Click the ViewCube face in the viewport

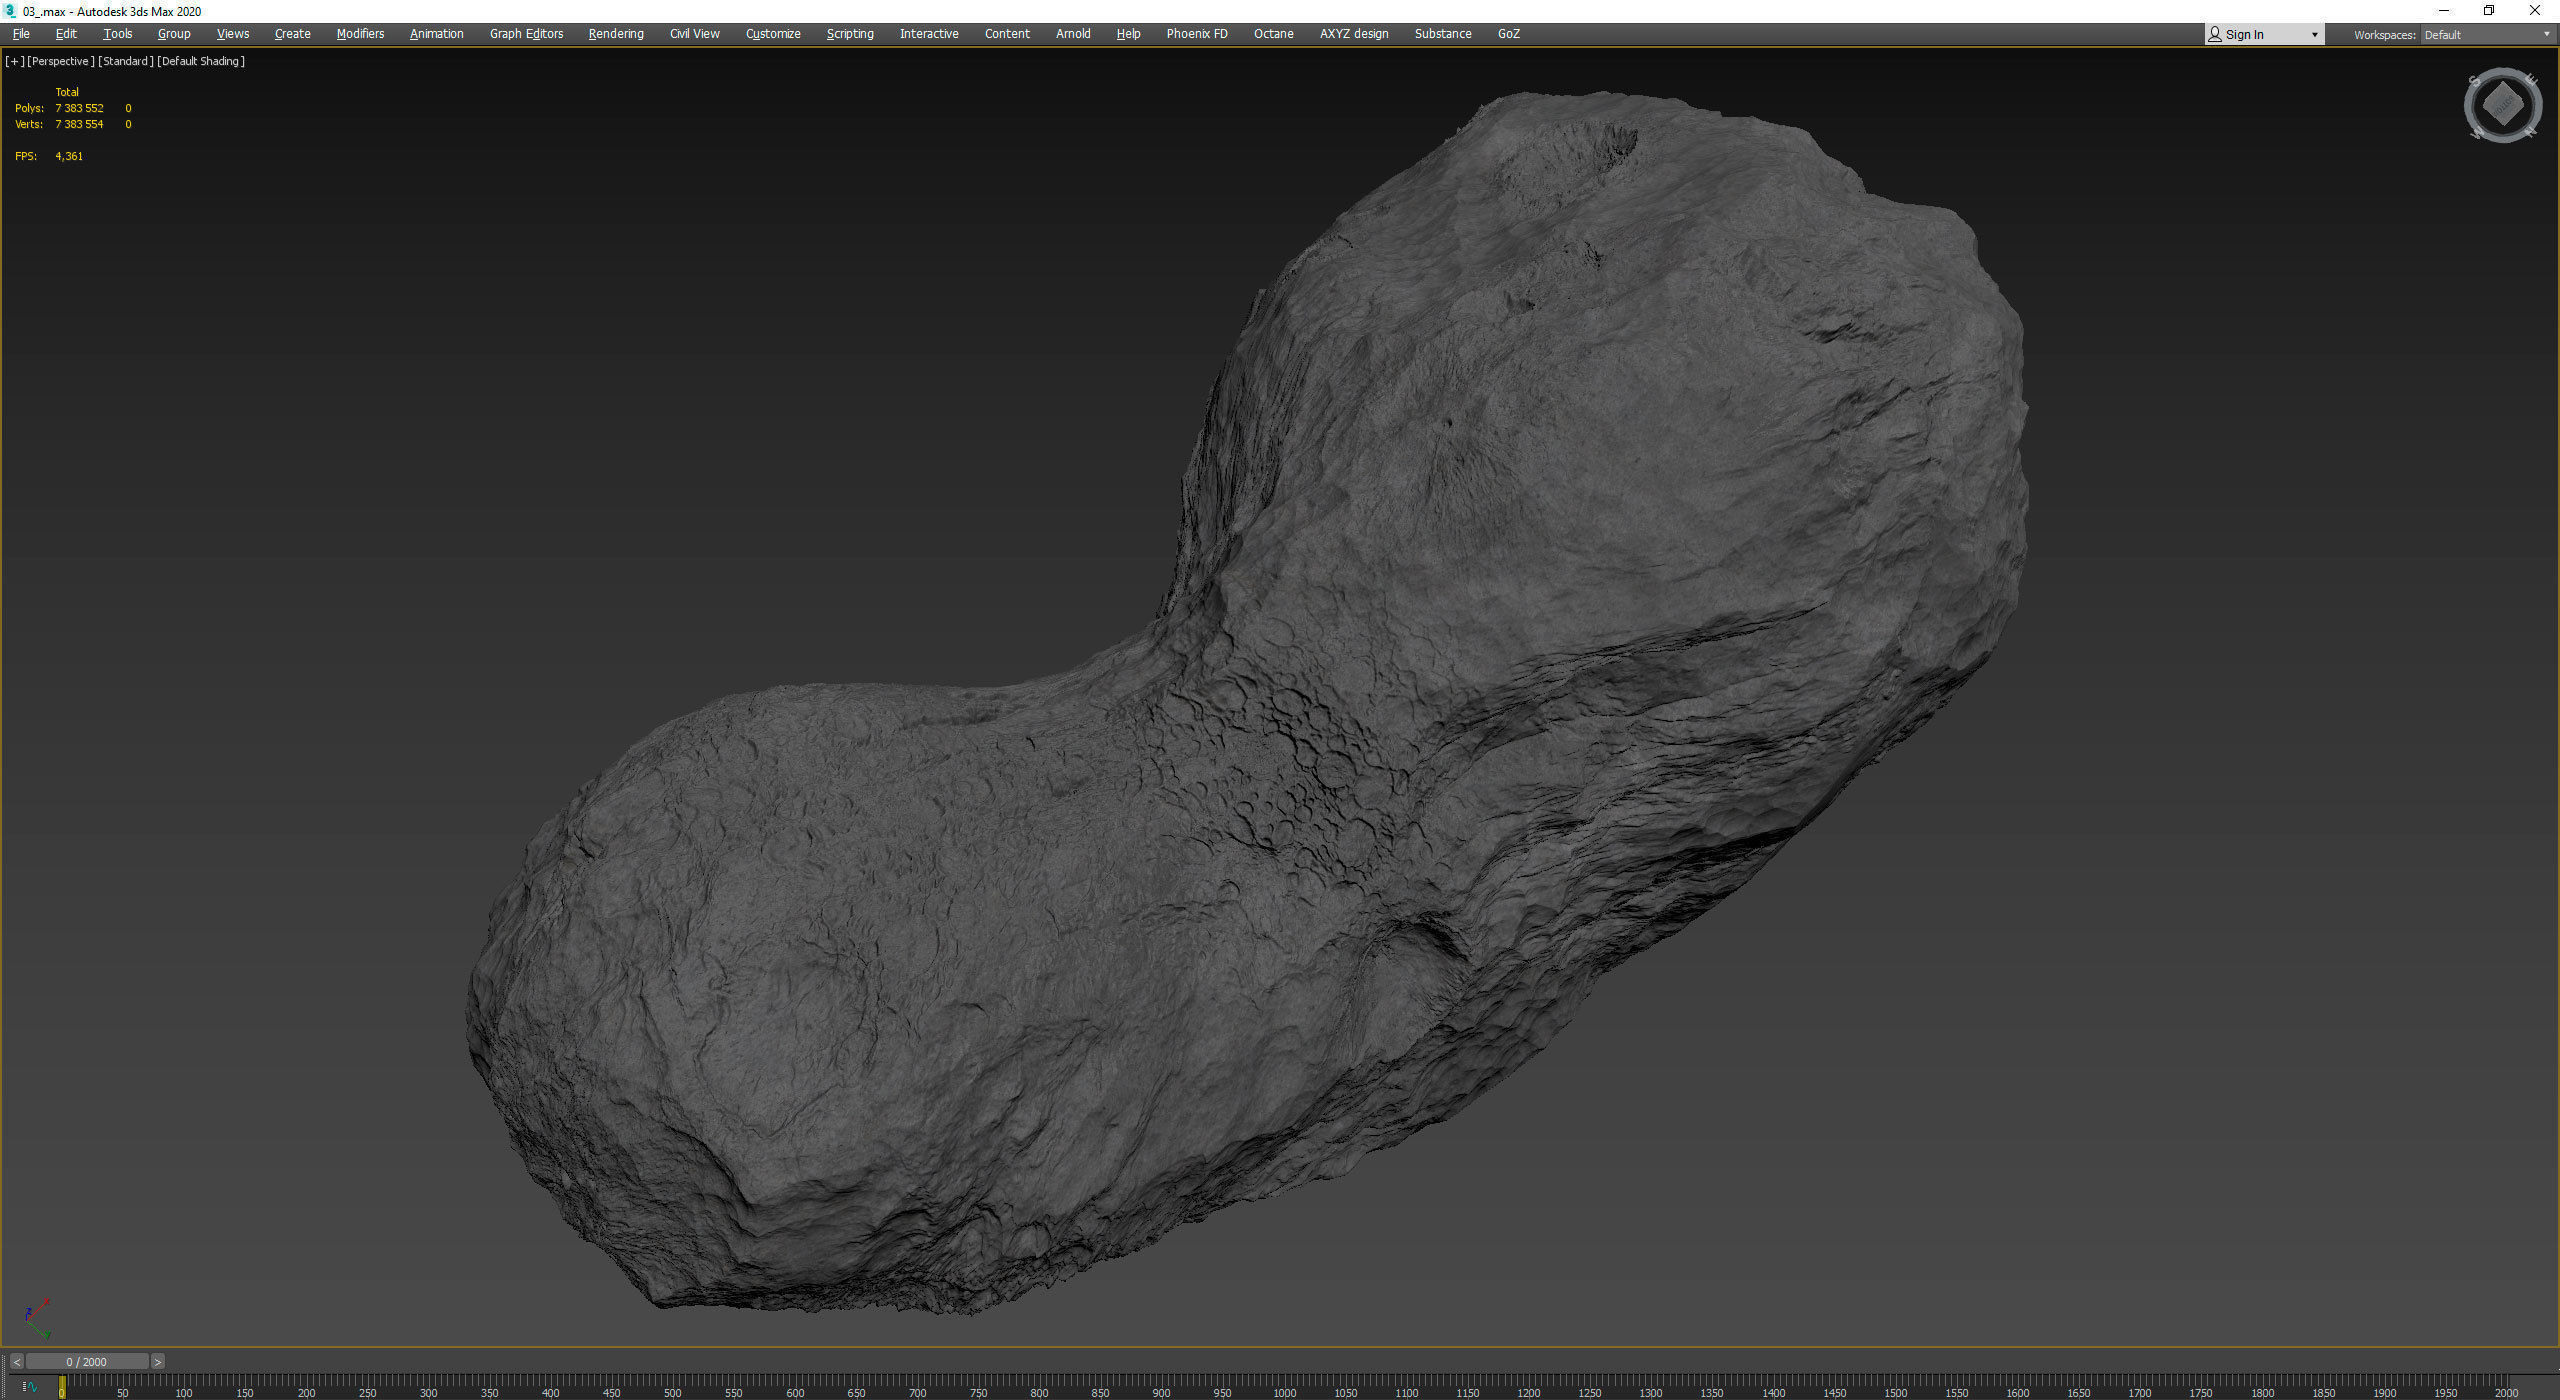(2503, 104)
